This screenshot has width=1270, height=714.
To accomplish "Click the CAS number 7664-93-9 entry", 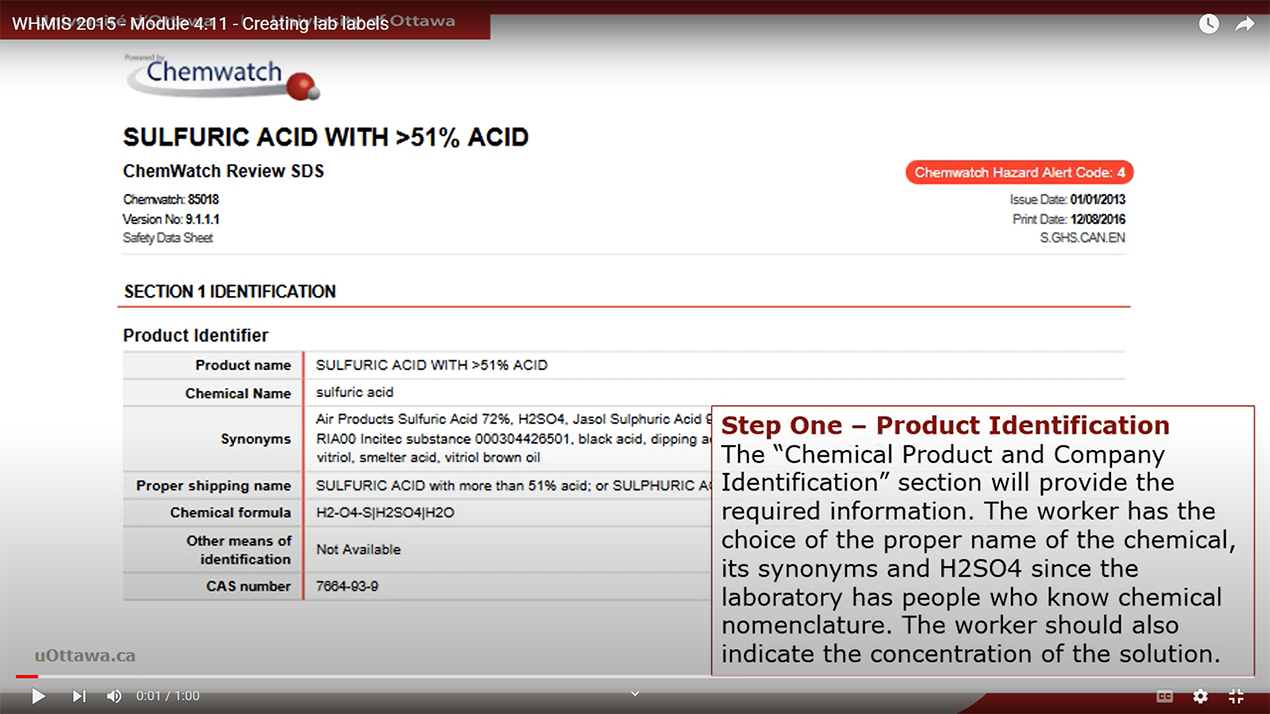I will (347, 586).
